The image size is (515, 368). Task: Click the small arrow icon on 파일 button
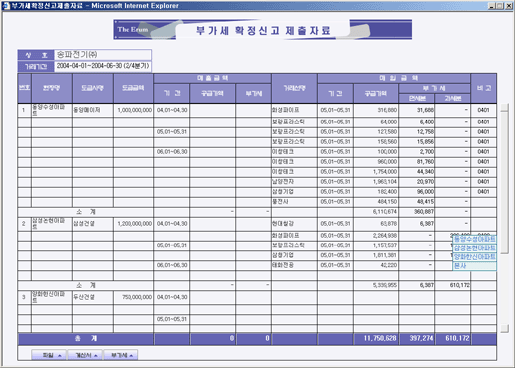point(60,356)
